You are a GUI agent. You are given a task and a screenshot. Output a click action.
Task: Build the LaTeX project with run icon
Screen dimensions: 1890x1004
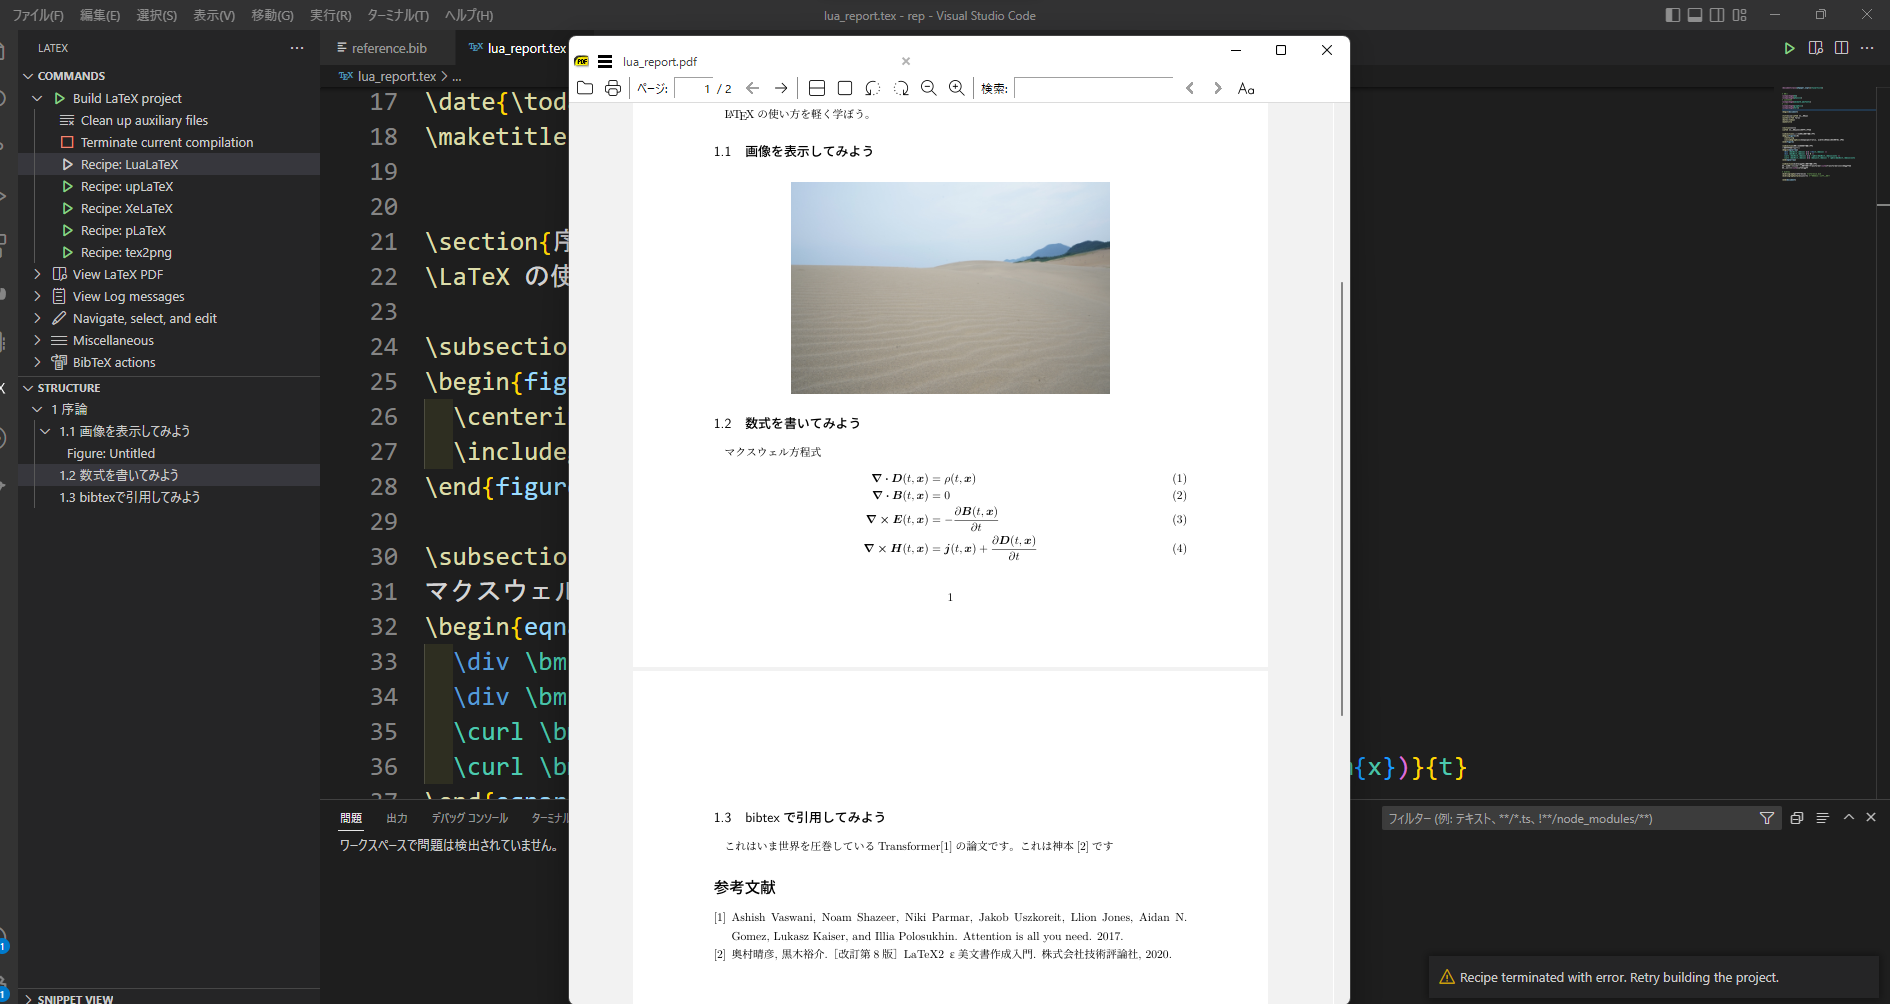(x=1789, y=48)
